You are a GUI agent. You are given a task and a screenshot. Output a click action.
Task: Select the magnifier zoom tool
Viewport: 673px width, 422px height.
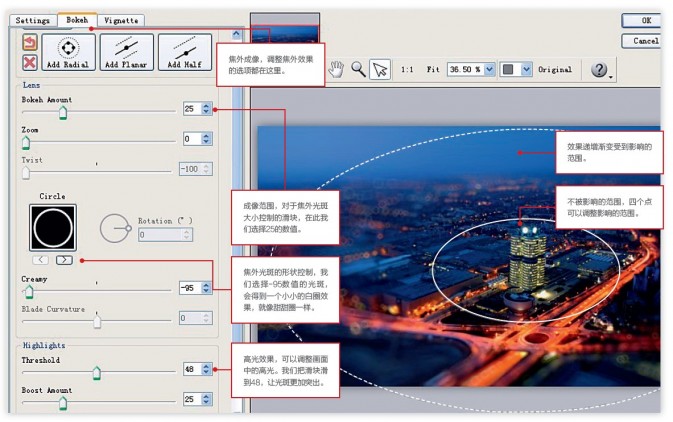pos(358,69)
